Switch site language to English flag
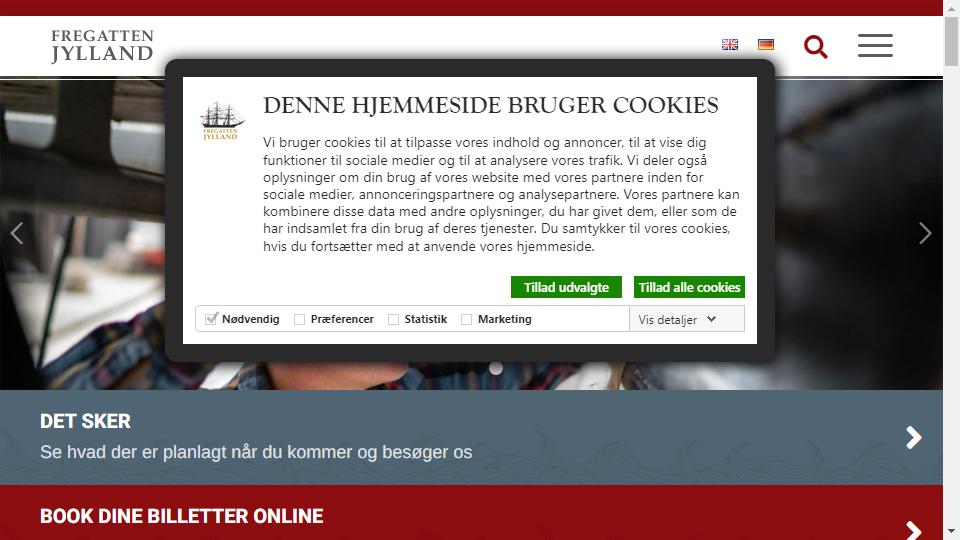 729,45
